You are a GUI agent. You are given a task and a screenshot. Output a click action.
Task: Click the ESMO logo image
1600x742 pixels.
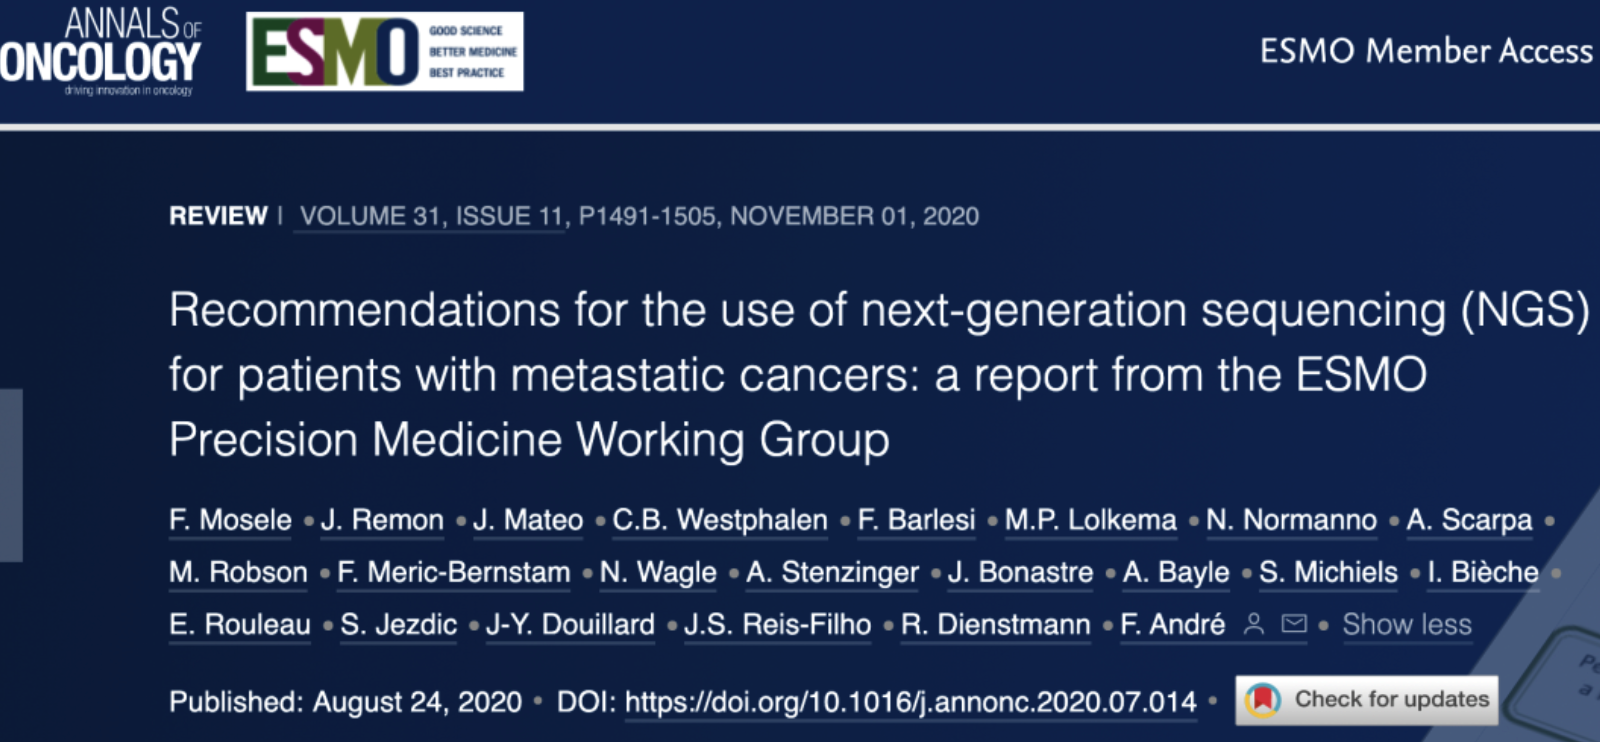[385, 51]
